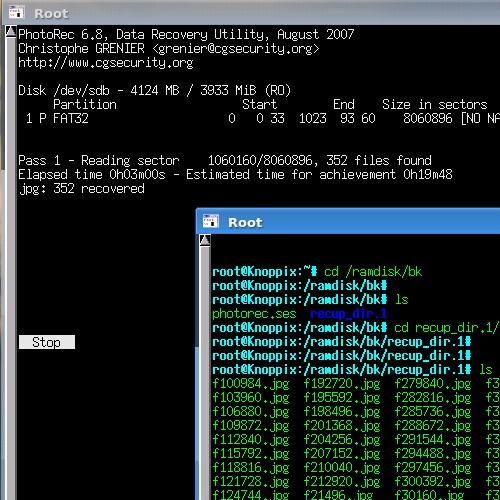
Task: Click file name f300392.jpg
Action: [x=433, y=482]
